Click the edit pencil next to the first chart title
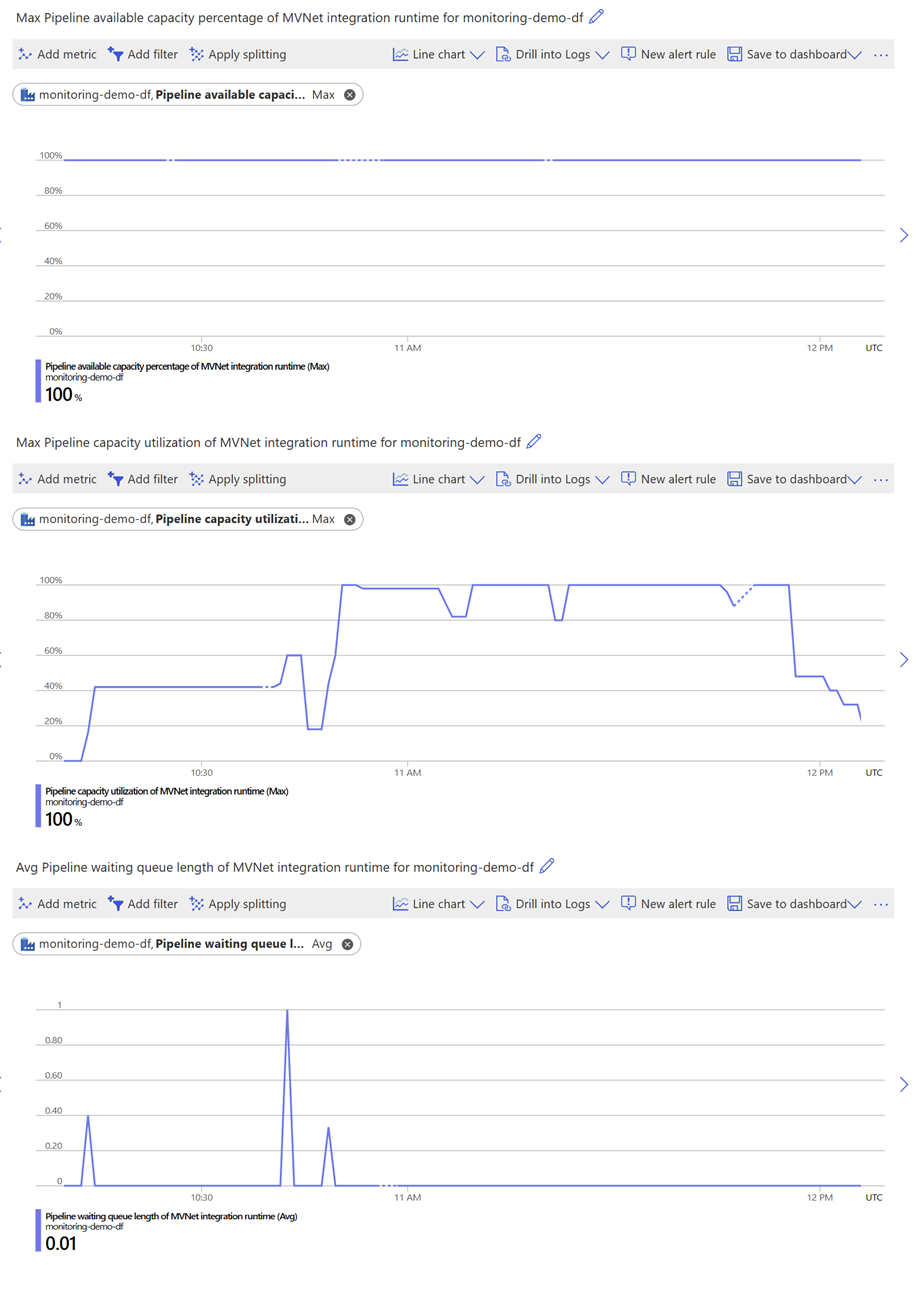The width and height of the screenshot is (921, 1296). pos(596,17)
